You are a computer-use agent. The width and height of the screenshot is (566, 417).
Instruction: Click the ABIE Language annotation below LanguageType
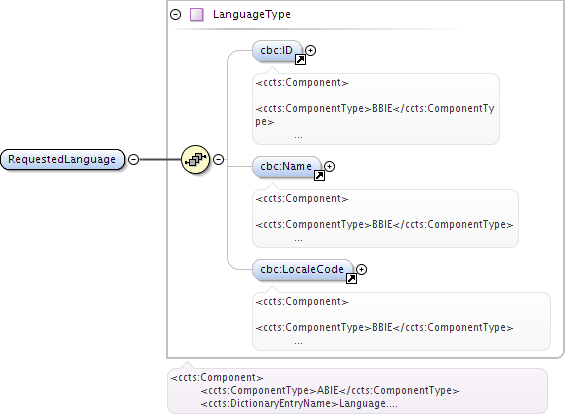point(357,391)
